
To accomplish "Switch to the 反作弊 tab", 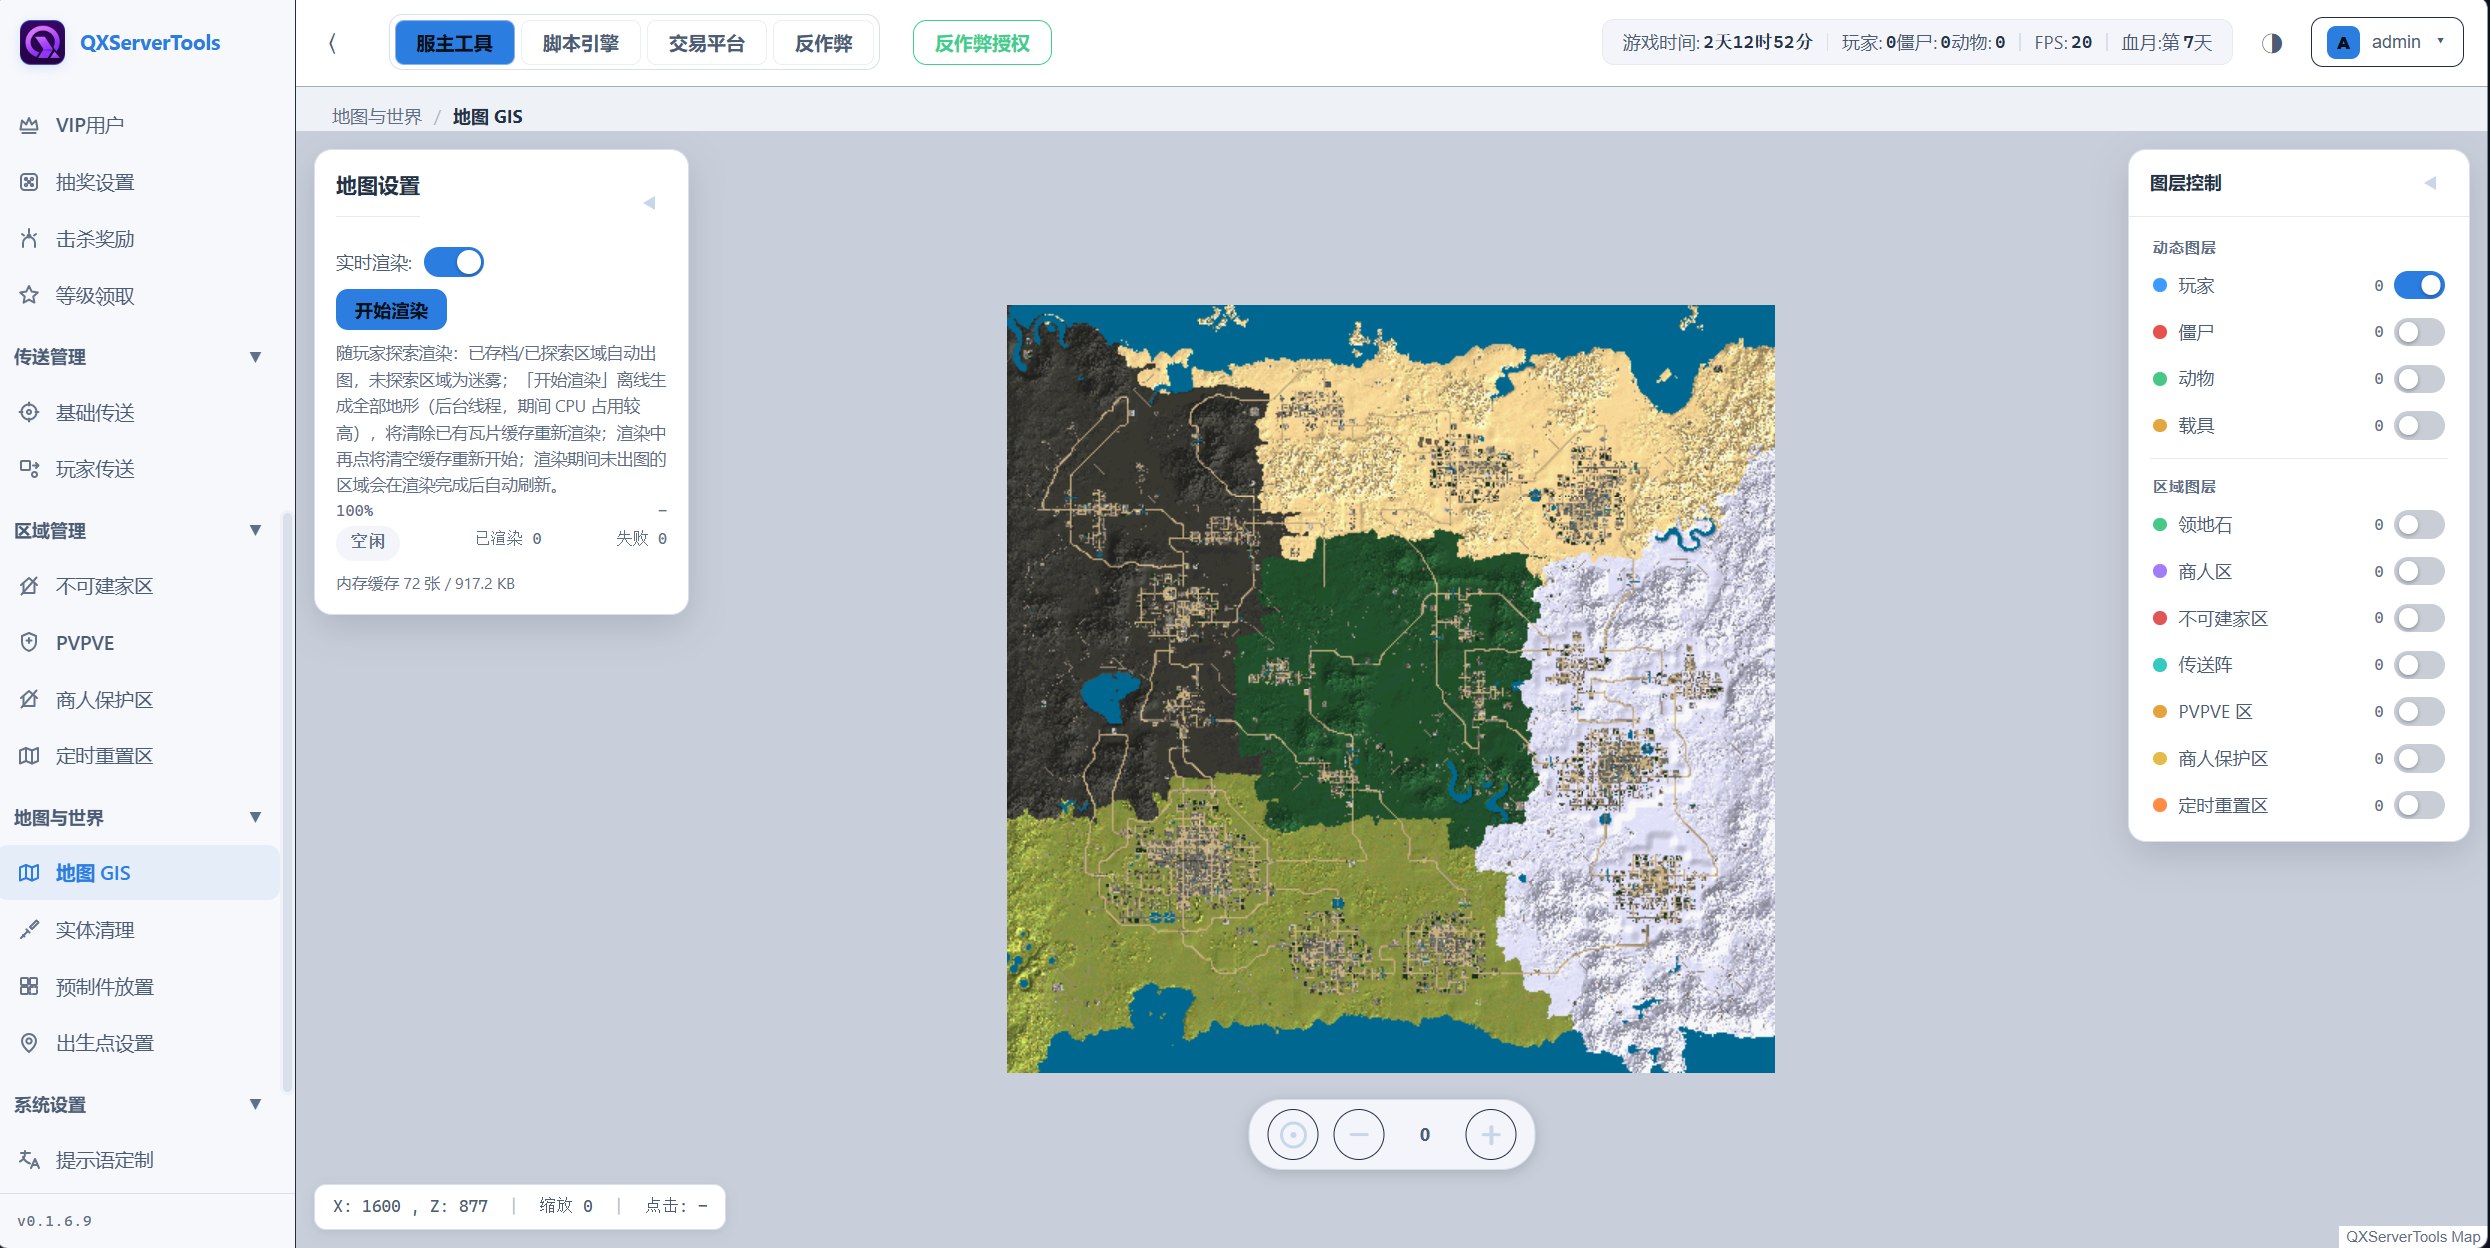I will point(823,43).
